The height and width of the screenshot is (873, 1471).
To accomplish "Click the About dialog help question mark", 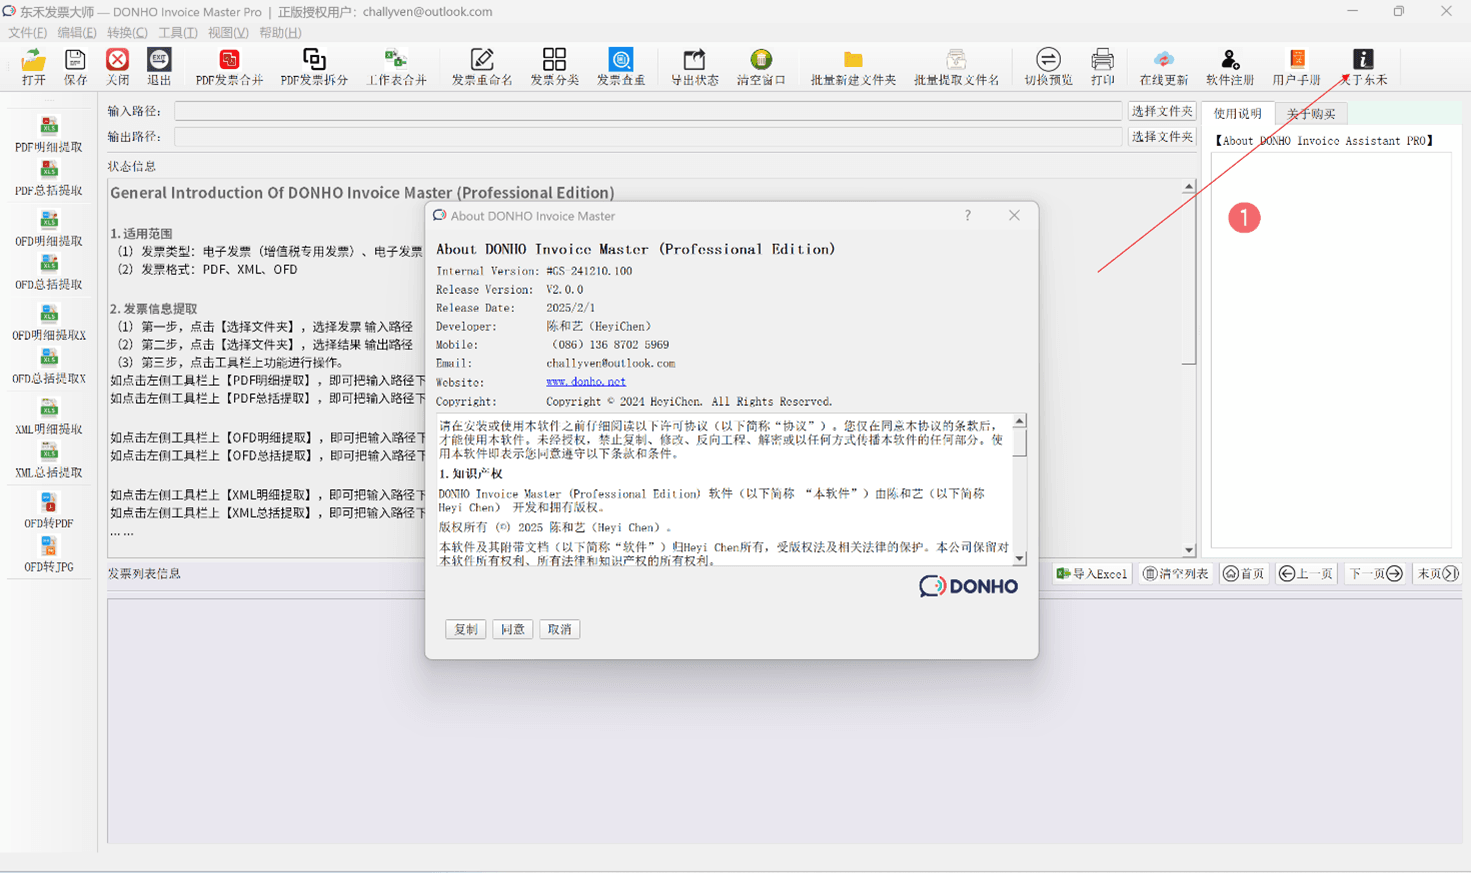I will [x=968, y=216].
